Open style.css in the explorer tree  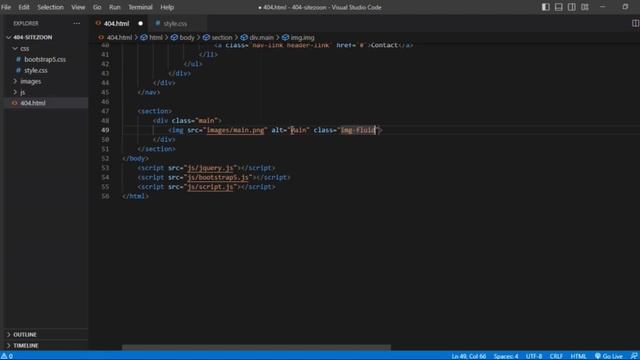point(36,70)
